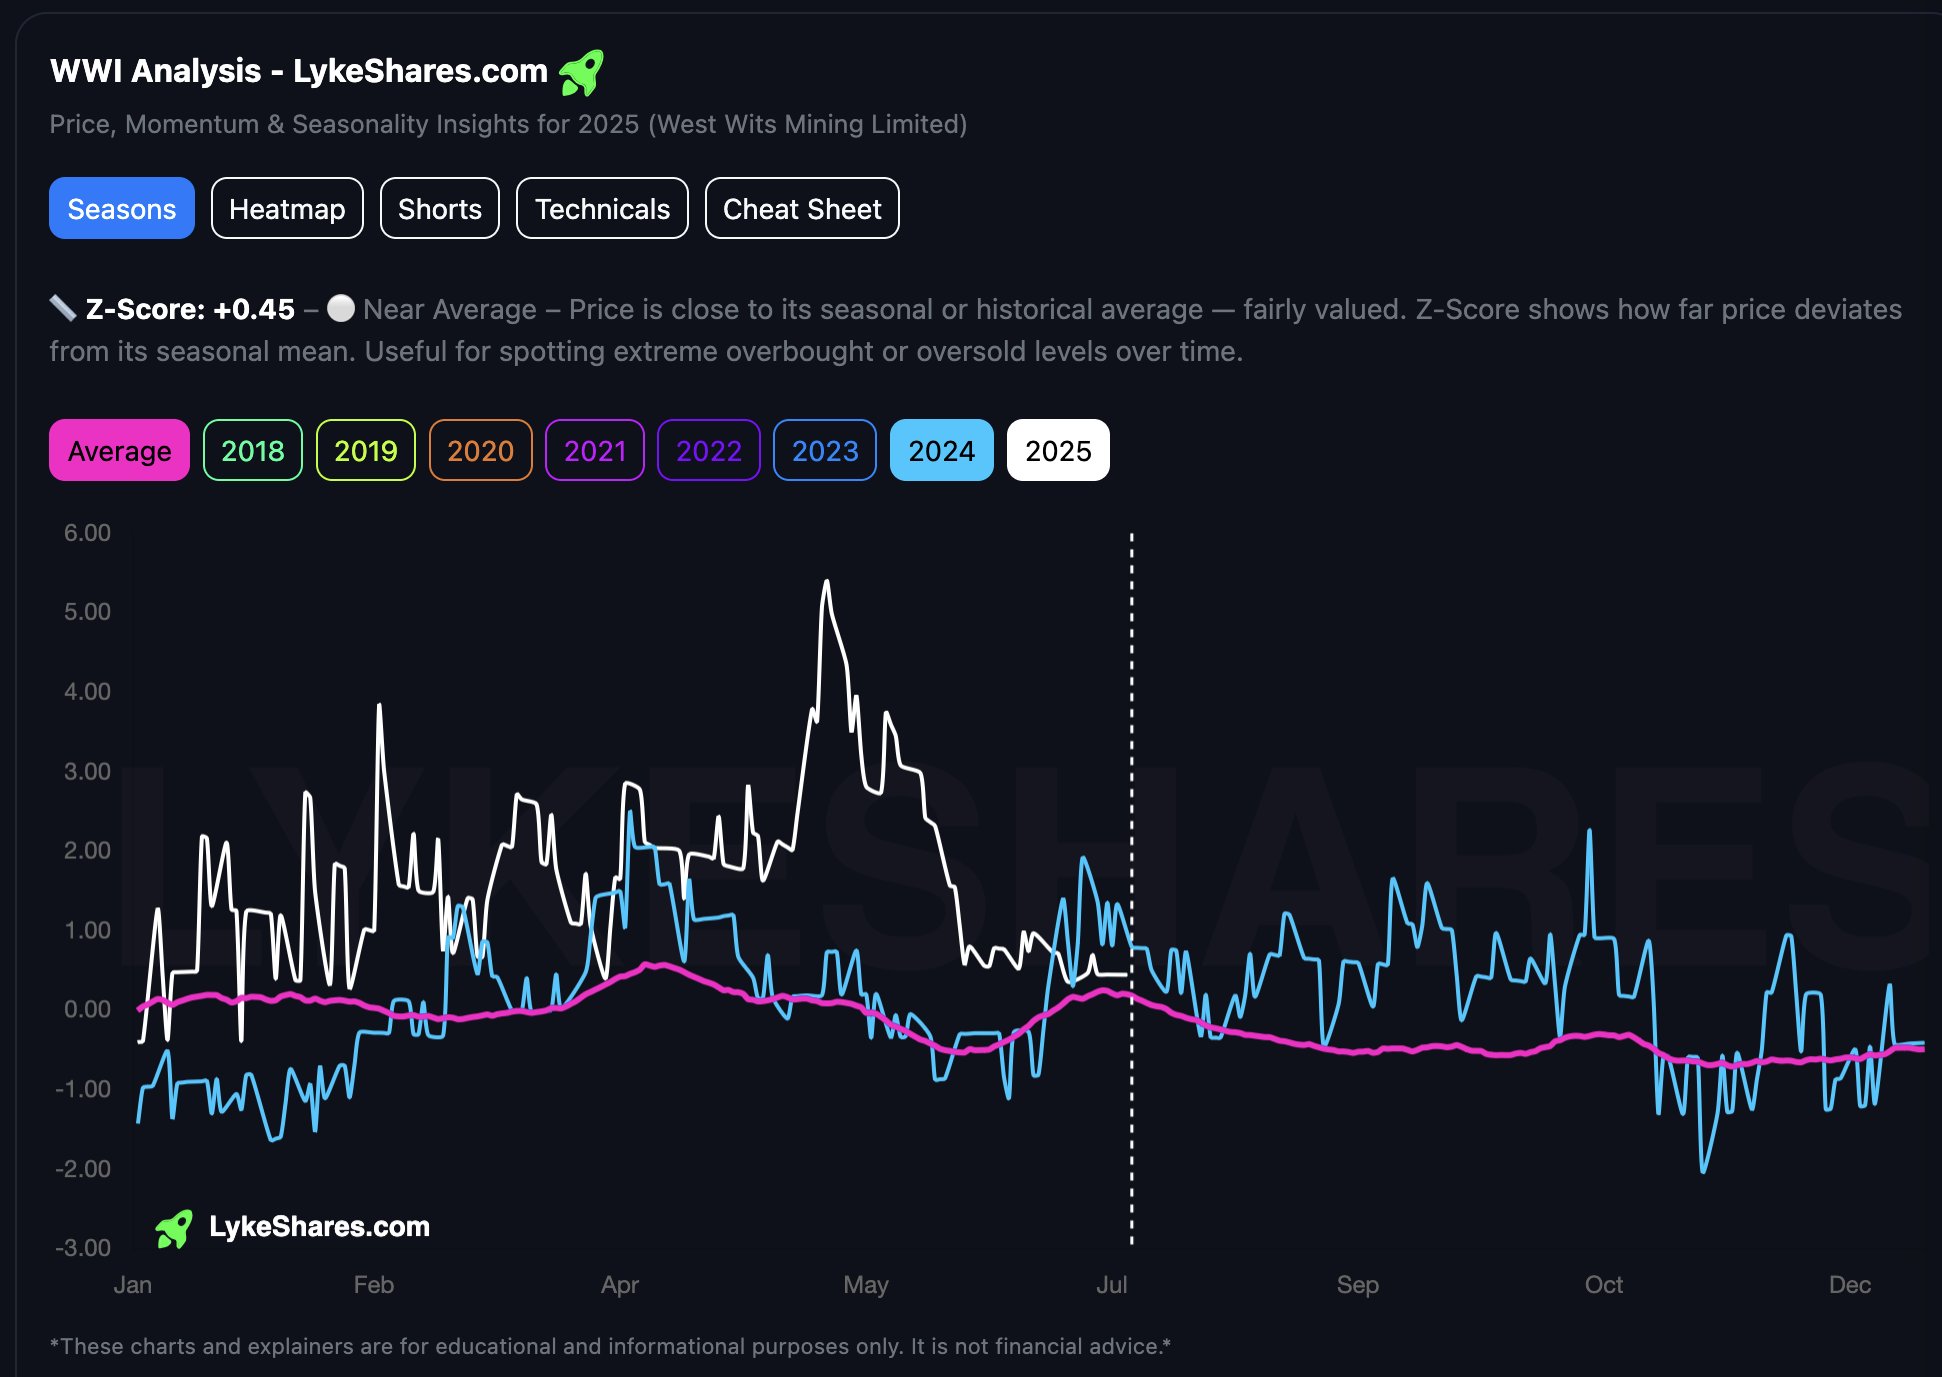This screenshot has height=1377, width=1942.
Task: Click the 6.00 y-axis label
Action: point(87,532)
